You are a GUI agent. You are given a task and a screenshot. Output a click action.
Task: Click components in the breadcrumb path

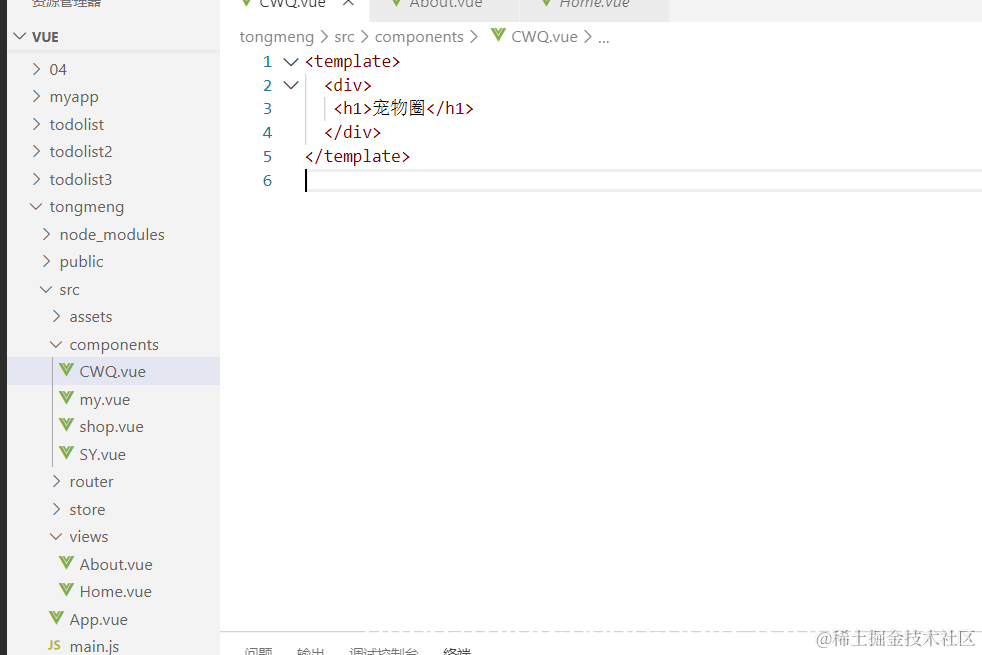[419, 37]
